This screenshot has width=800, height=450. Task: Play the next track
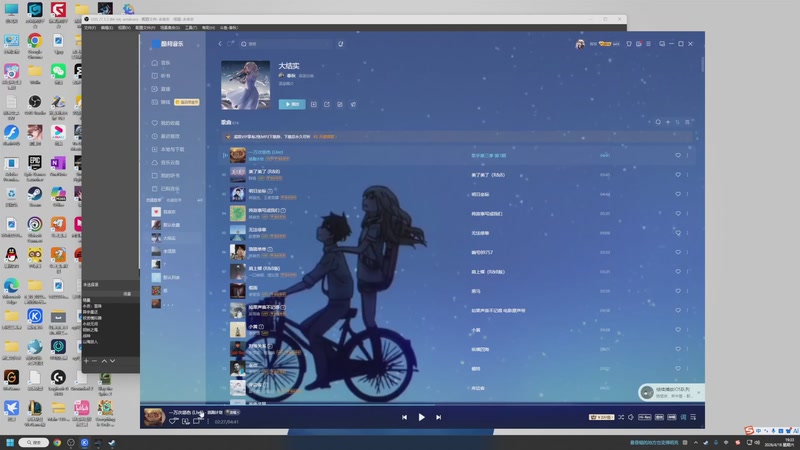click(x=438, y=417)
